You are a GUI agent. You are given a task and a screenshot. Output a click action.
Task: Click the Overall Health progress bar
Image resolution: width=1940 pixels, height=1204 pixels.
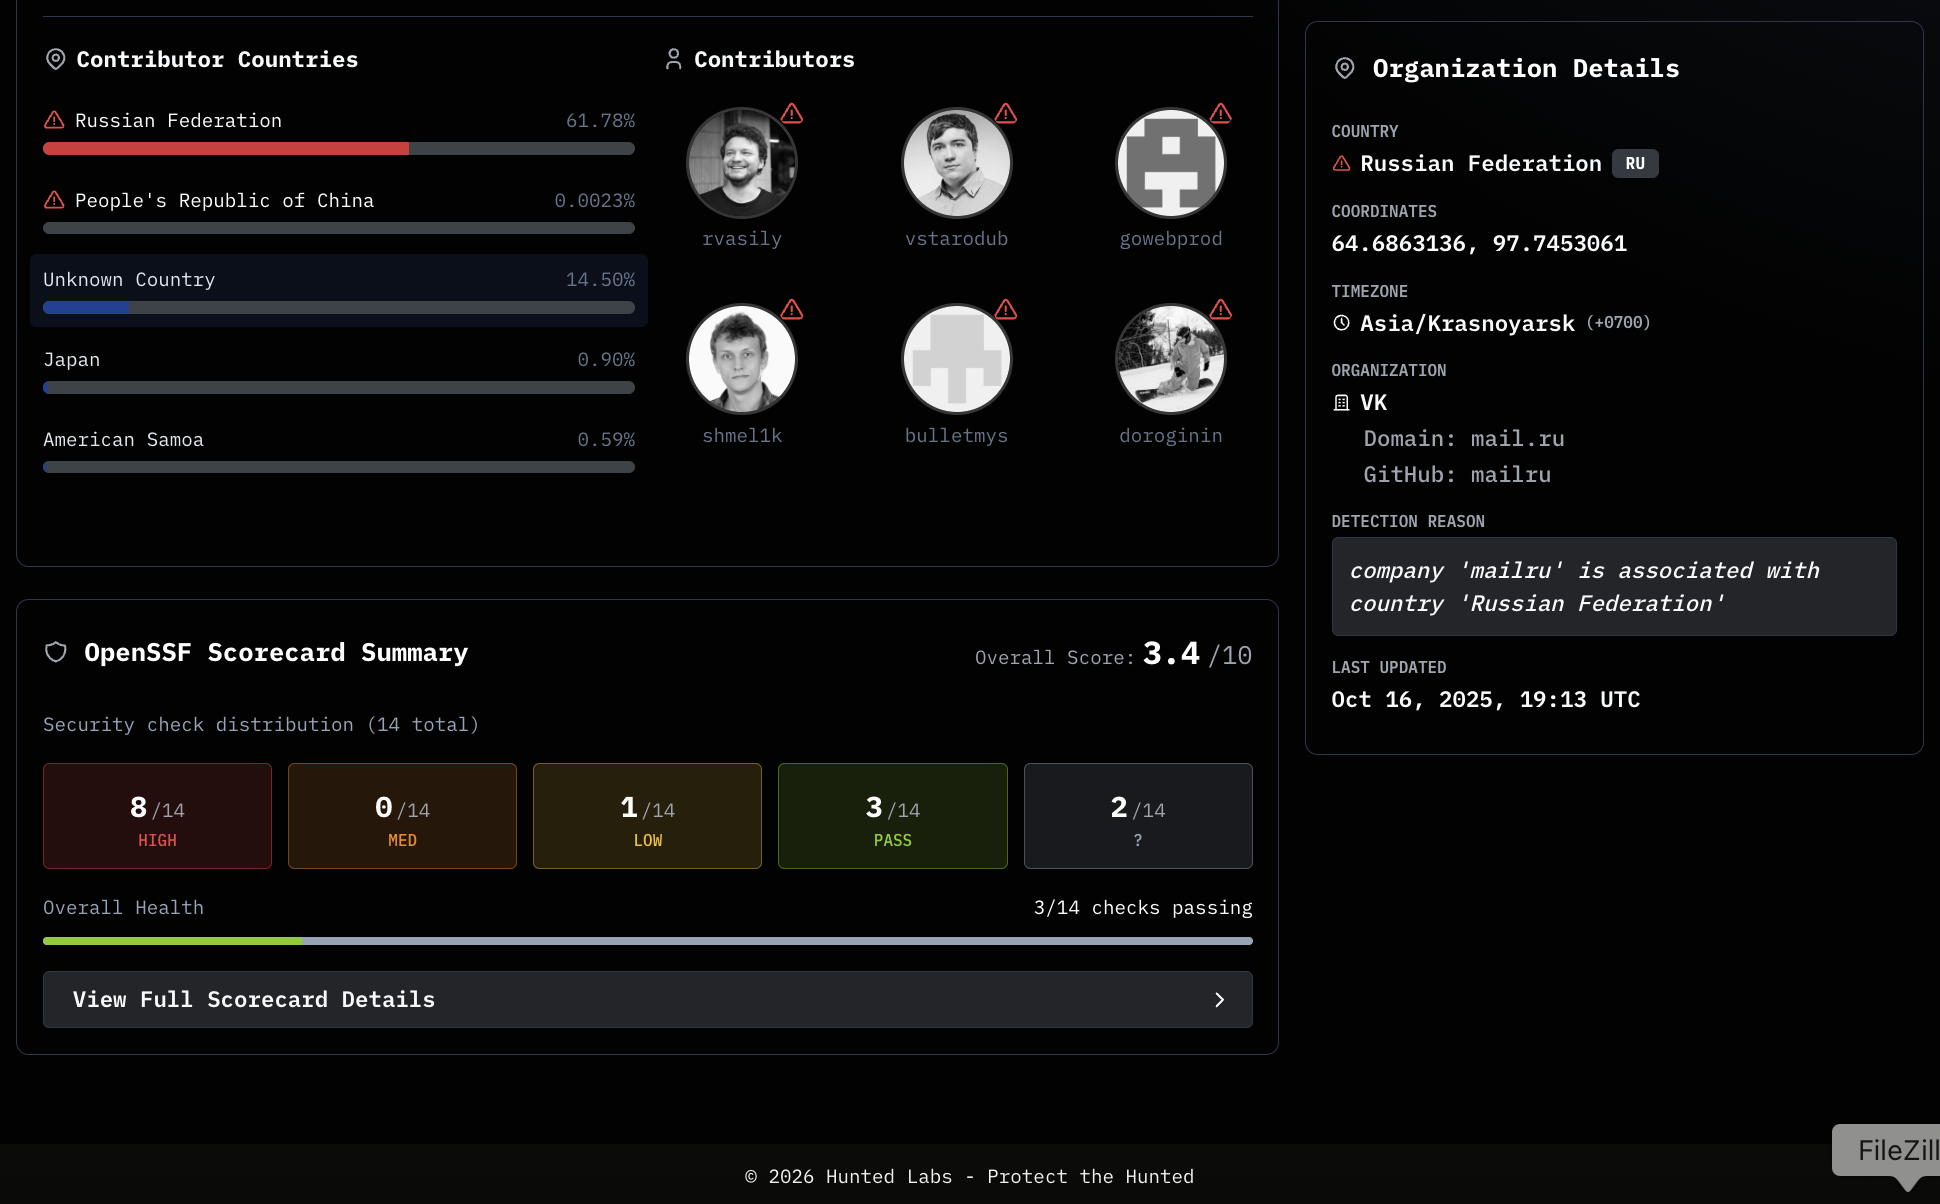pyautogui.click(x=647, y=941)
